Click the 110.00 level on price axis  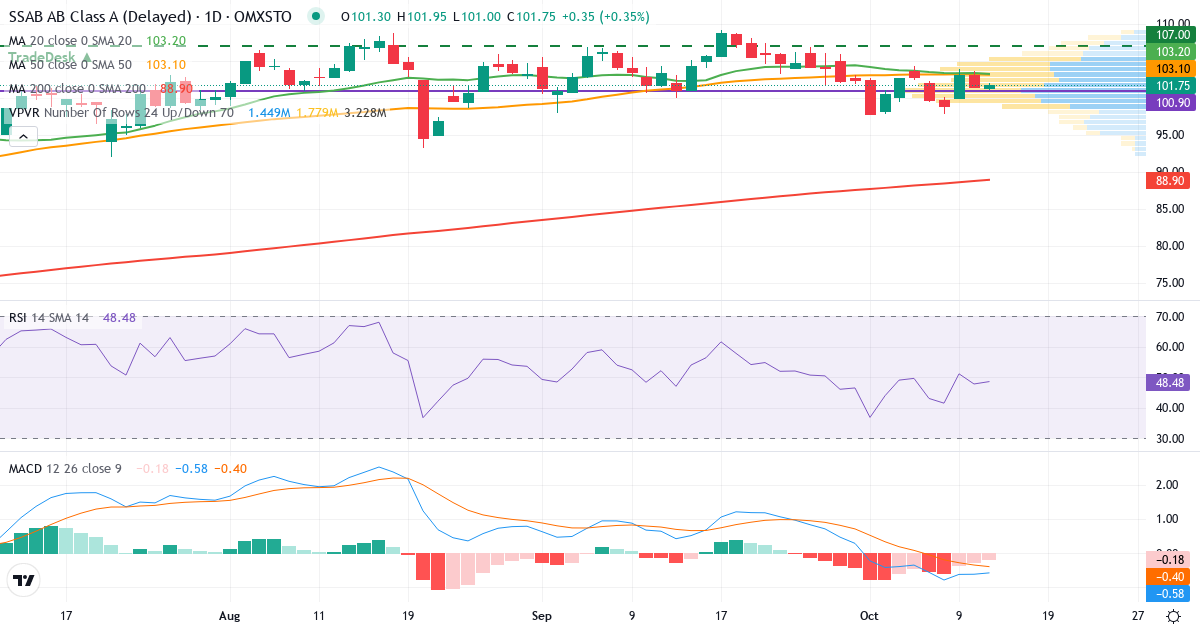pyautogui.click(x=1171, y=22)
